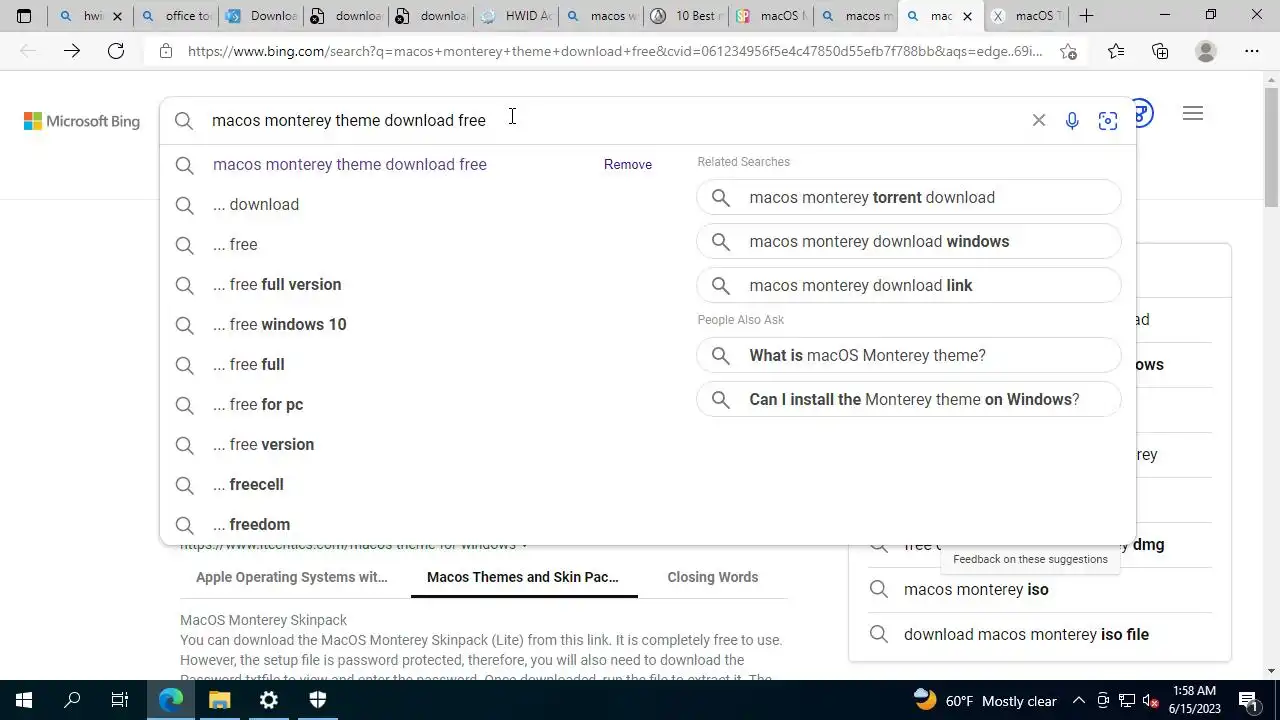The image size is (1280, 720).
Task: Open notification center icon
Action: pyautogui.click(x=1248, y=700)
